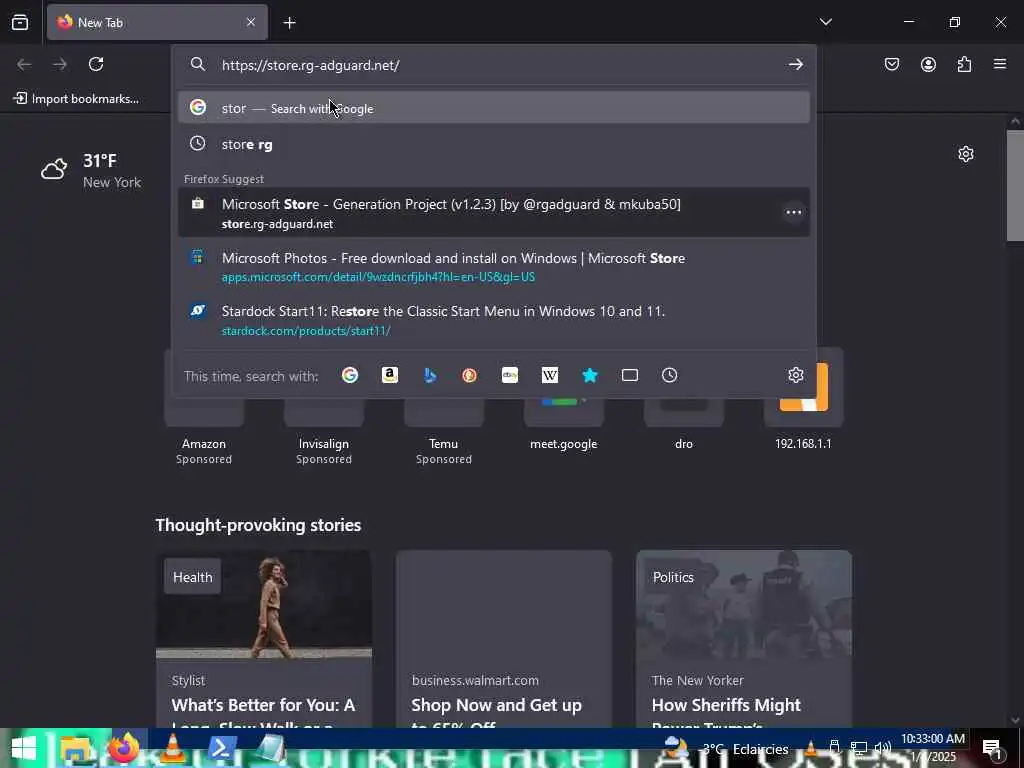Viewport: 1024px width, 768px height.
Task: Click the New York weather widget
Action: coord(91,171)
